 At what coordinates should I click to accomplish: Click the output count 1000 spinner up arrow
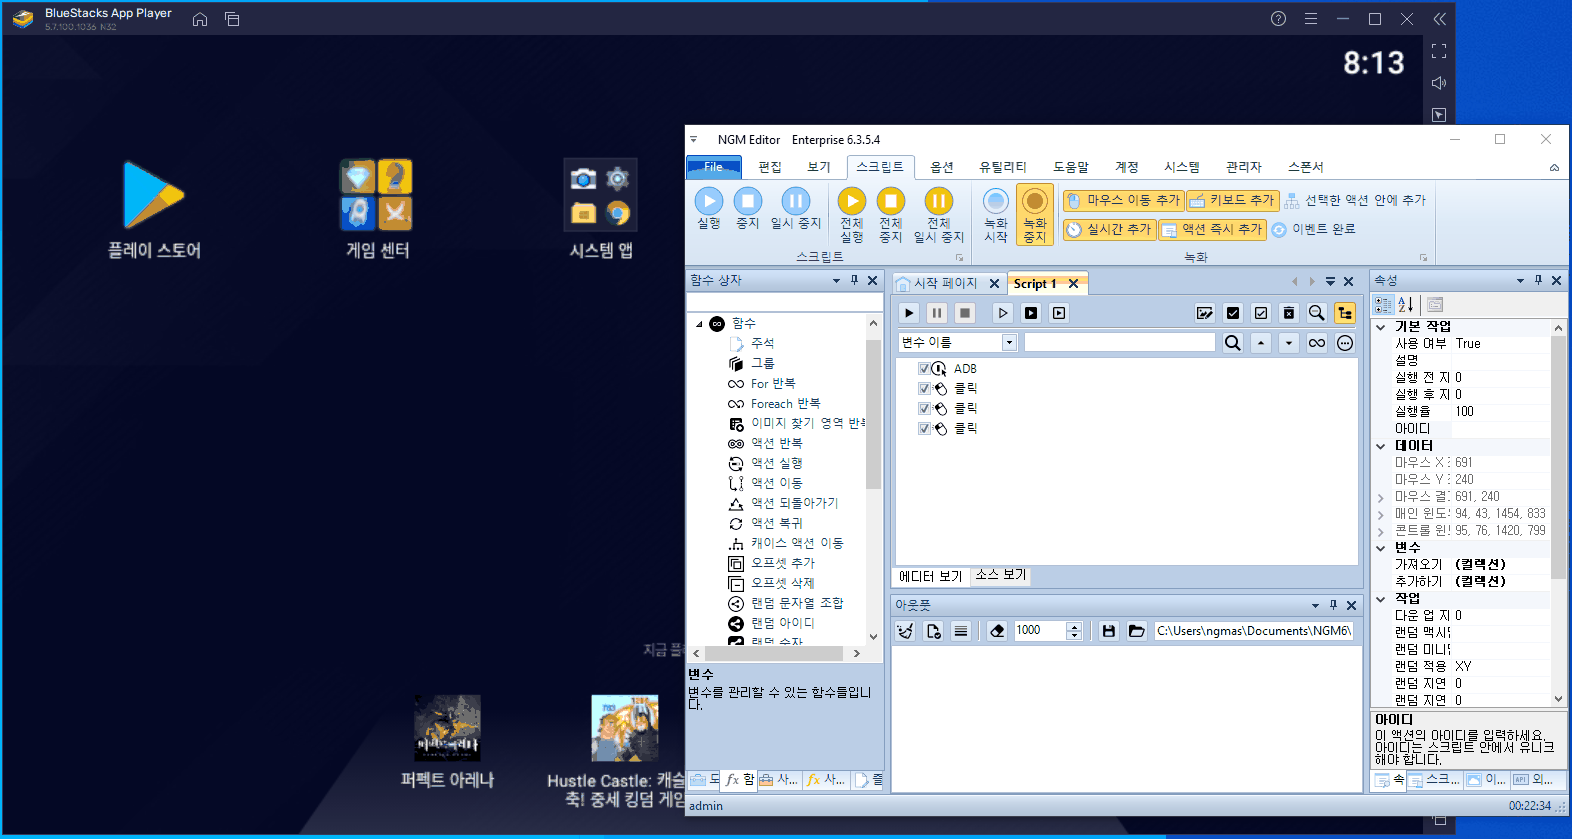click(x=1075, y=627)
